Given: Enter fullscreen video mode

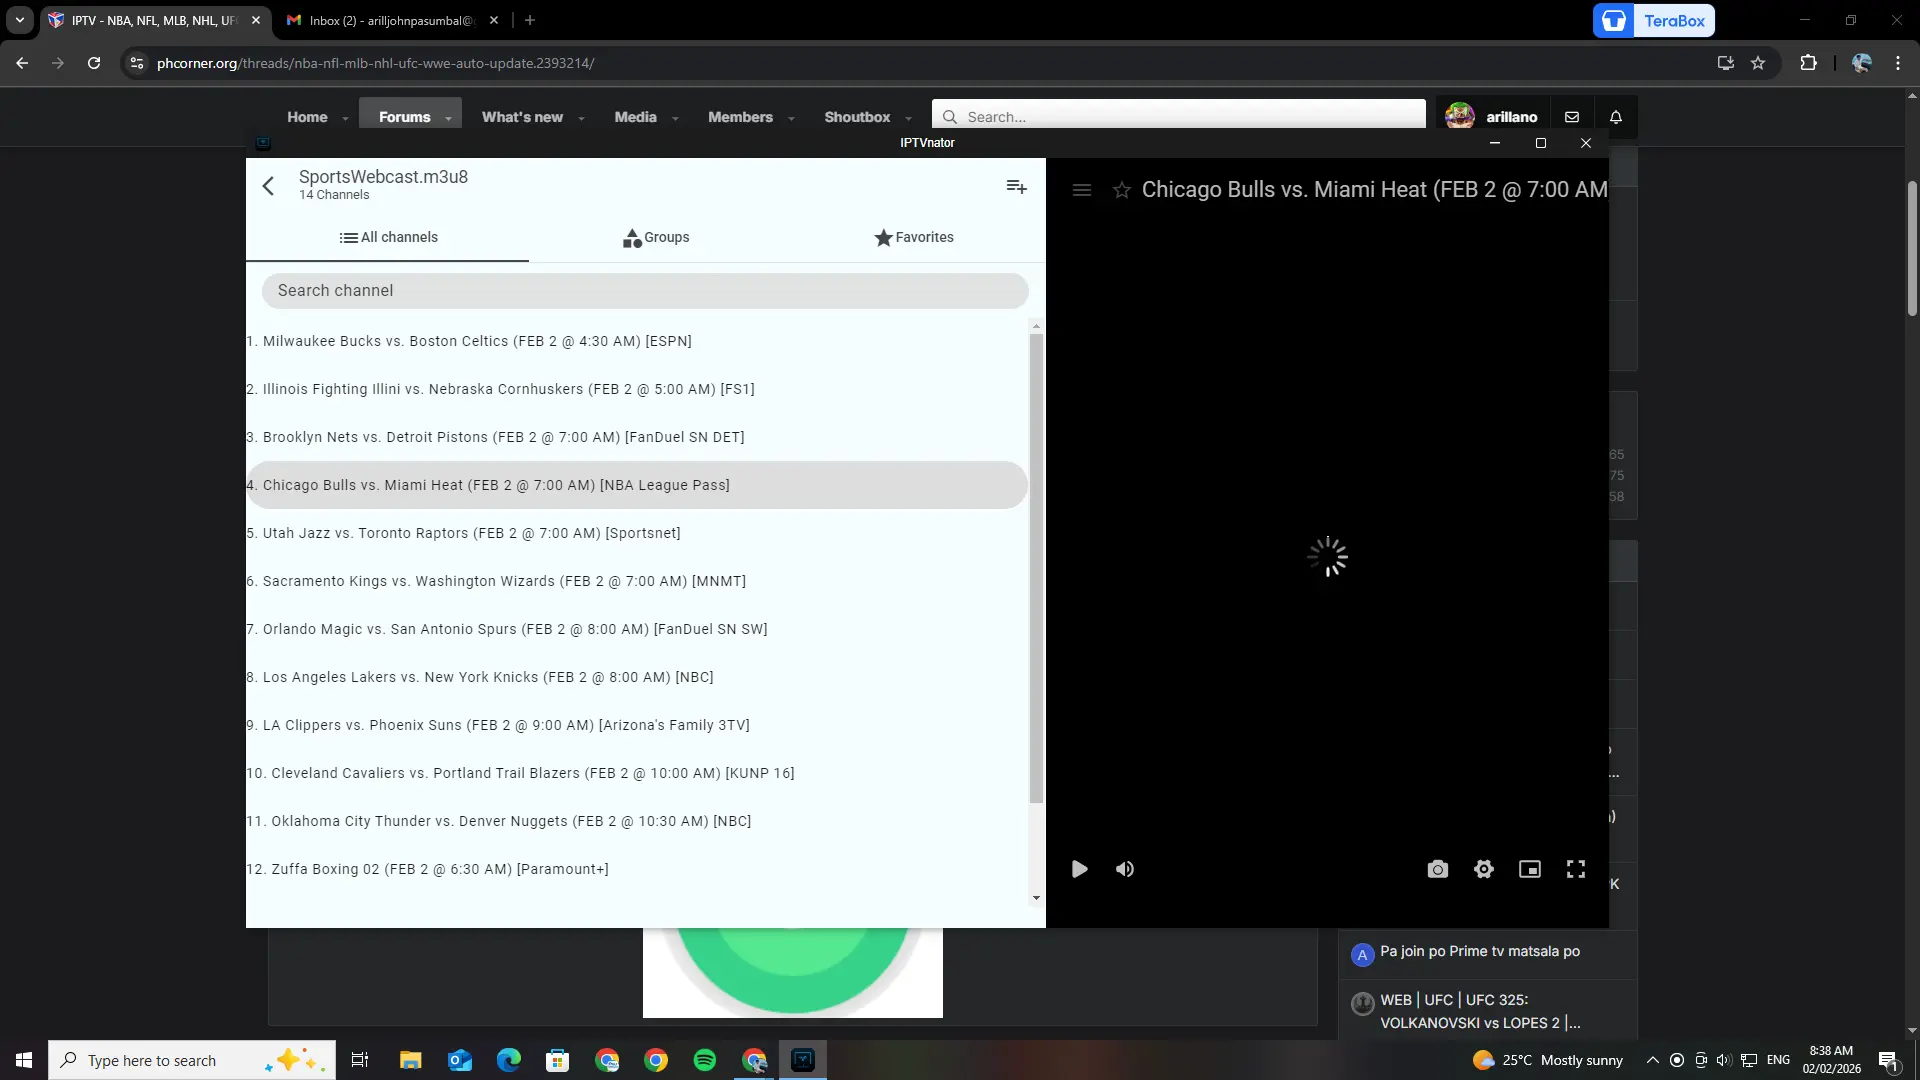Looking at the screenshot, I should click(x=1576, y=869).
